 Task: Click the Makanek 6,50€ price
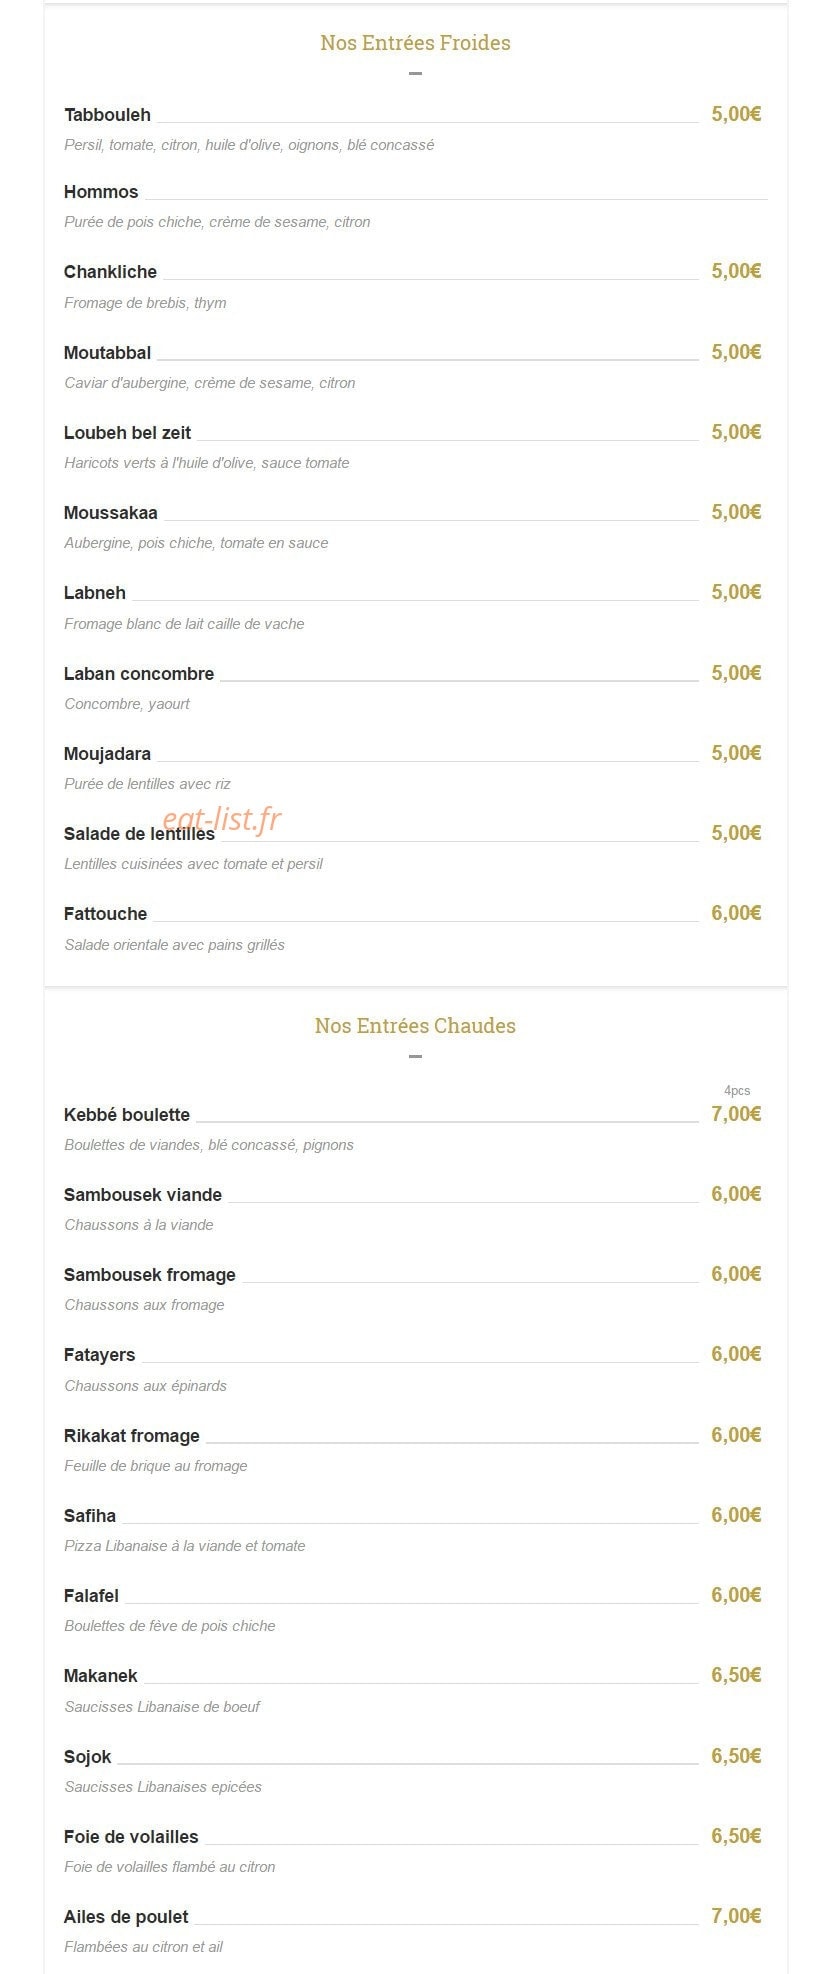pyautogui.click(x=736, y=1675)
